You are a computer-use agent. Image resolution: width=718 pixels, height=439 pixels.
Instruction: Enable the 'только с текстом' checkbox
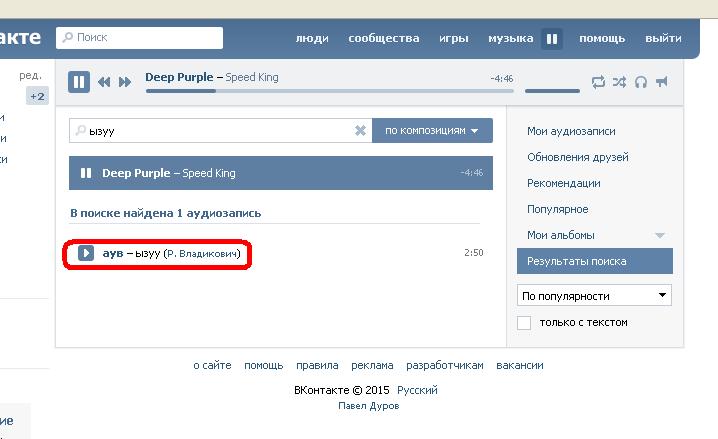[x=524, y=322]
